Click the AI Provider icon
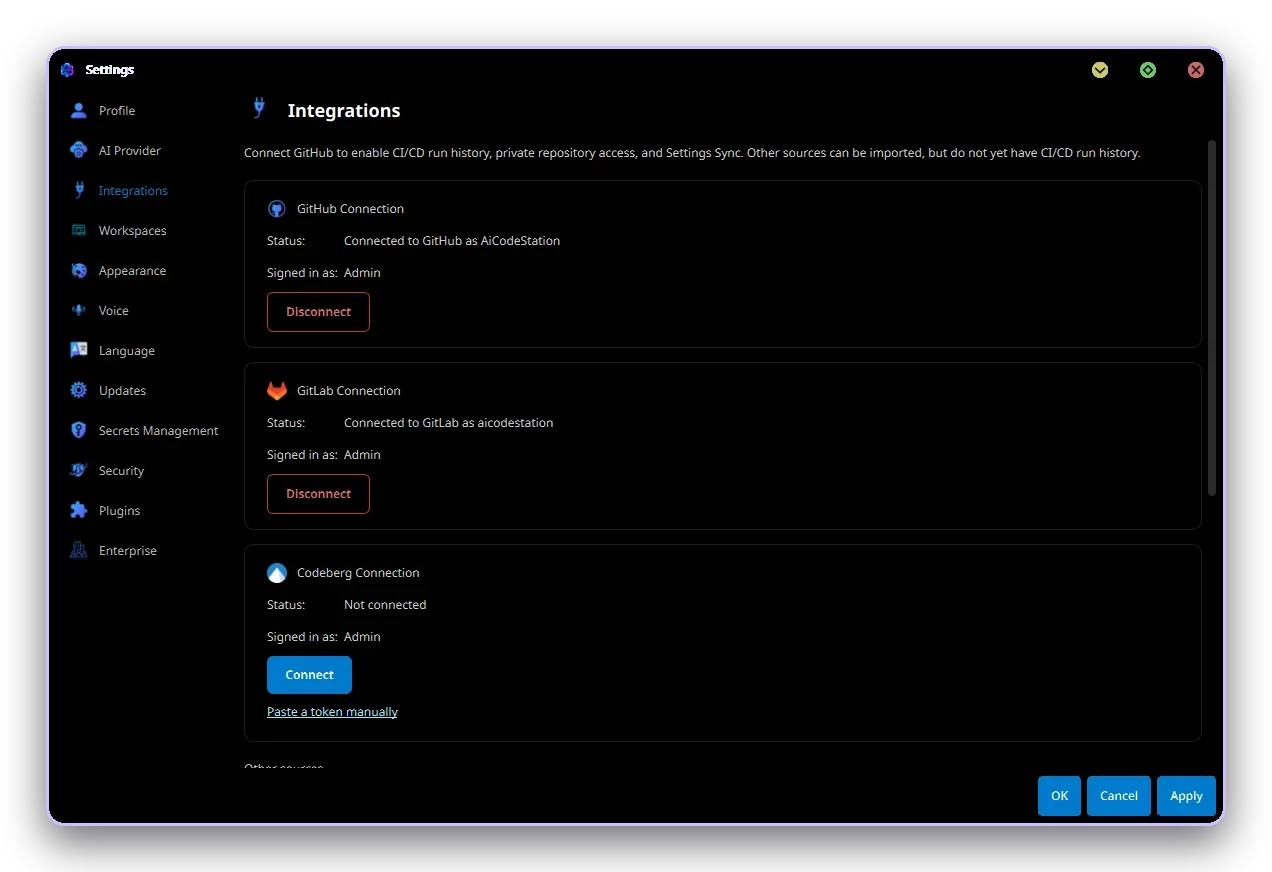1272x872 pixels. 79,150
